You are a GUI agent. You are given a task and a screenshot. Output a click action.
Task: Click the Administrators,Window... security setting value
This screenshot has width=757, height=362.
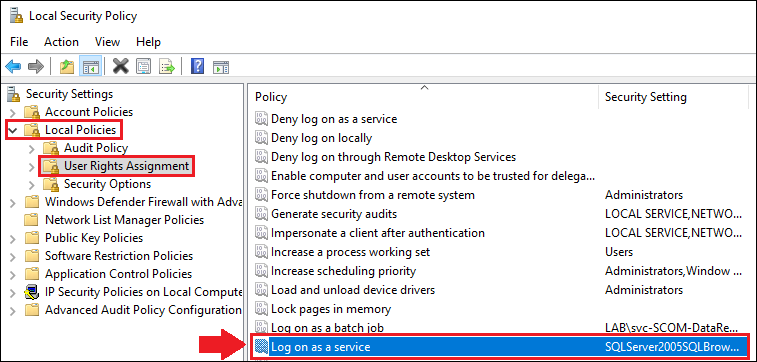tap(673, 271)
